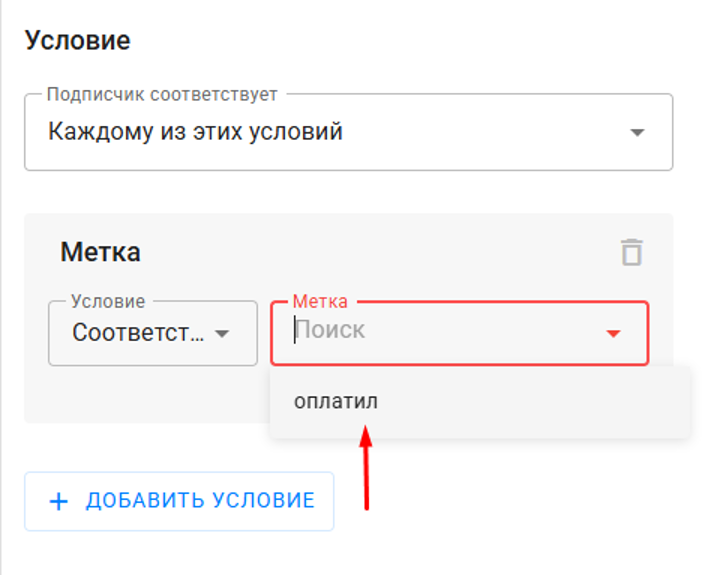Click the Условие section heading
The width and height of the screenshot is (702, 576).
(x=77, y=40)
